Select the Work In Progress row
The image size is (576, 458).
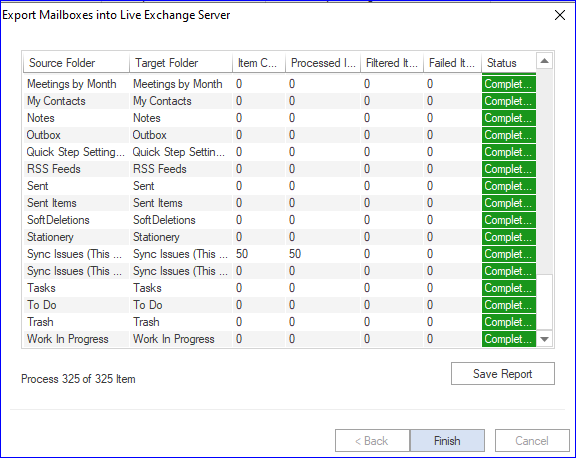point(280,339)
